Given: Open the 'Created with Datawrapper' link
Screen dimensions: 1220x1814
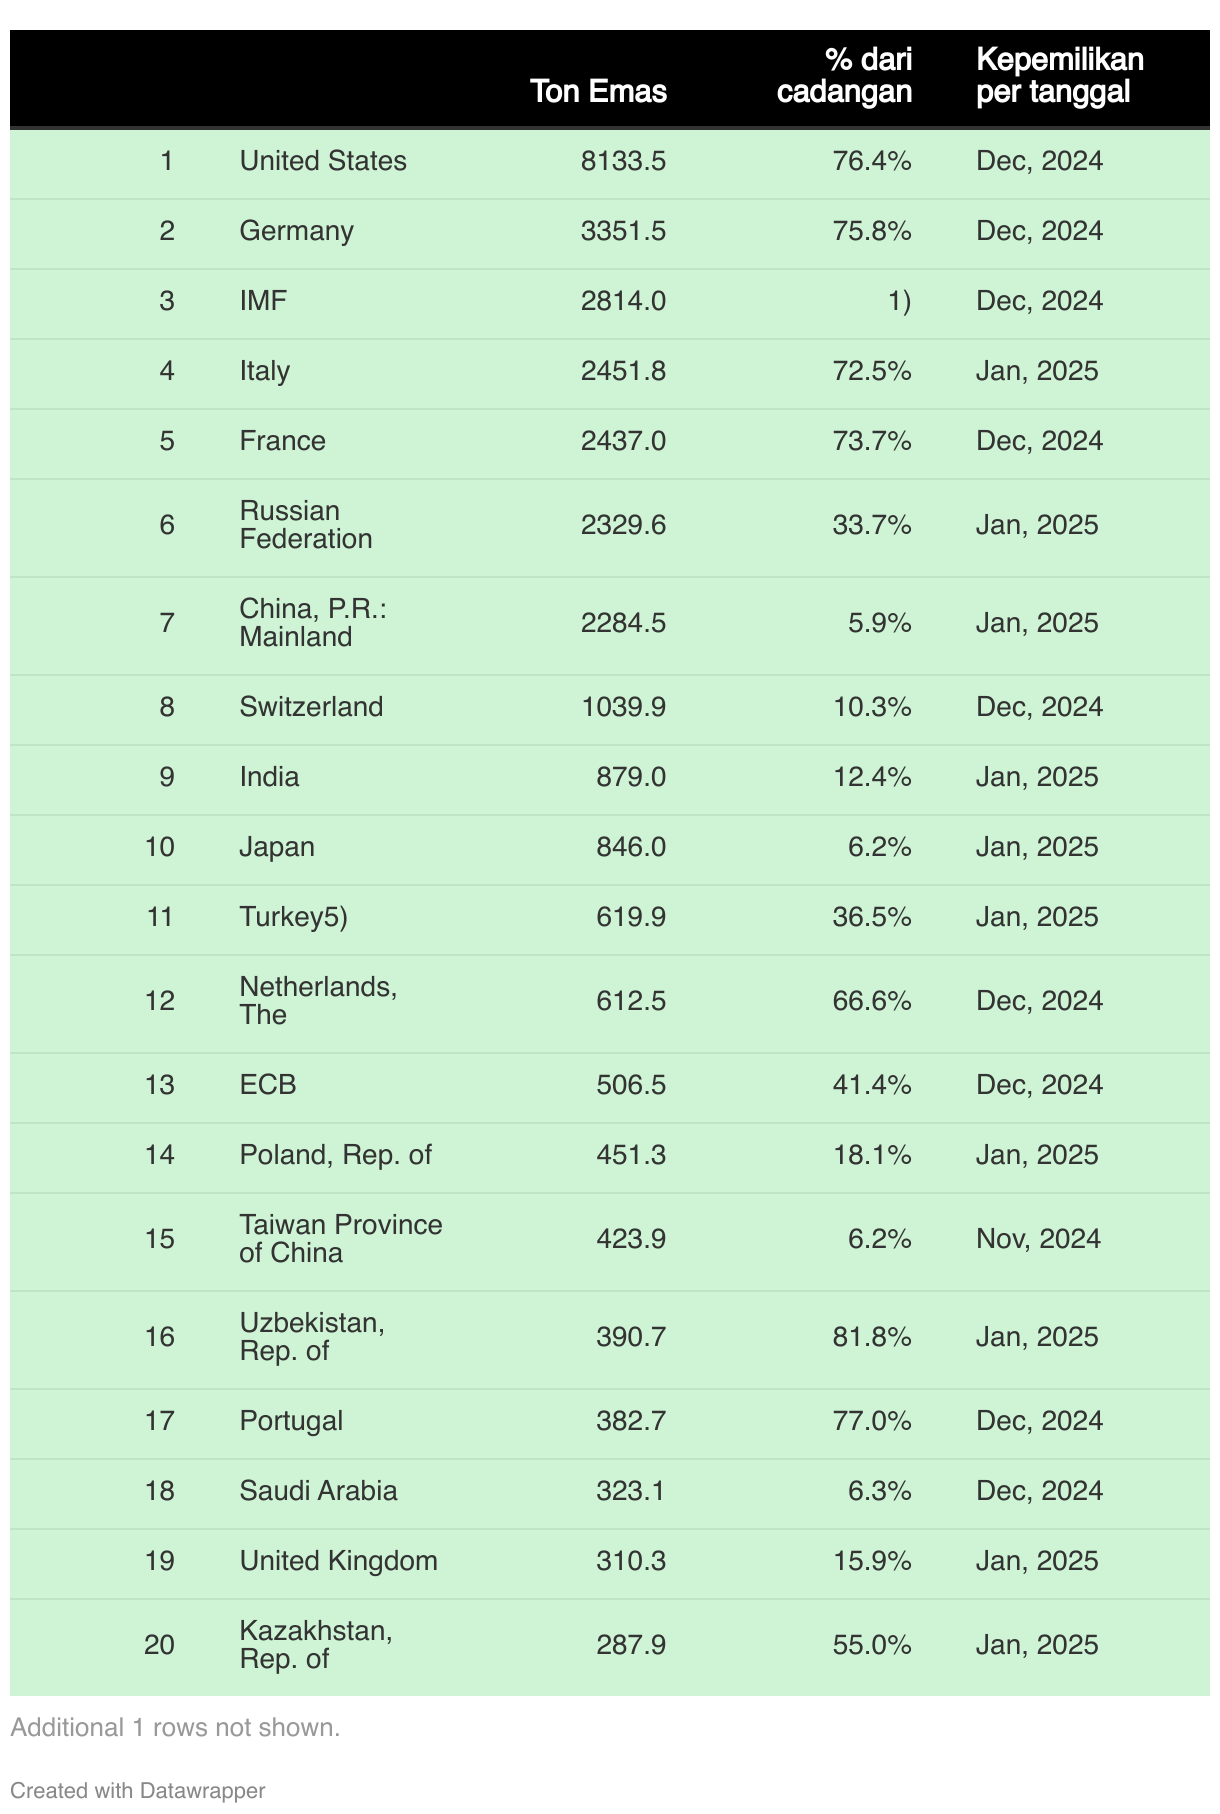Looking at the screenshot, I should point(138,1790).
